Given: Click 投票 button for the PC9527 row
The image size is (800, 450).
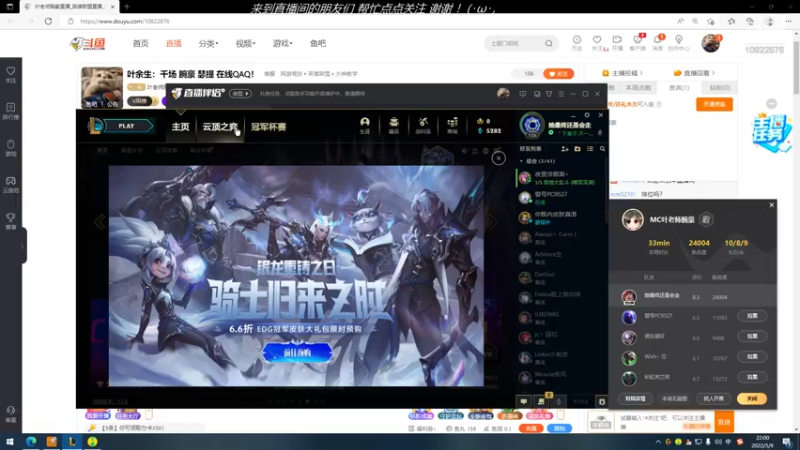Looking at the screenshot, I should pyautogui.click(x=752, y=316).
